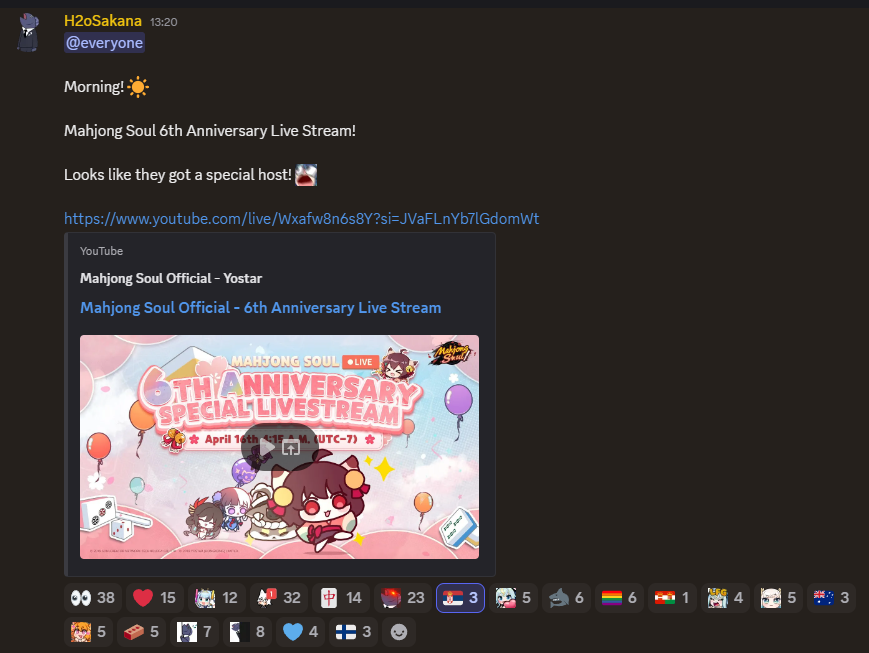
Task: Add the shark emoji reaction
Action: 566,598
